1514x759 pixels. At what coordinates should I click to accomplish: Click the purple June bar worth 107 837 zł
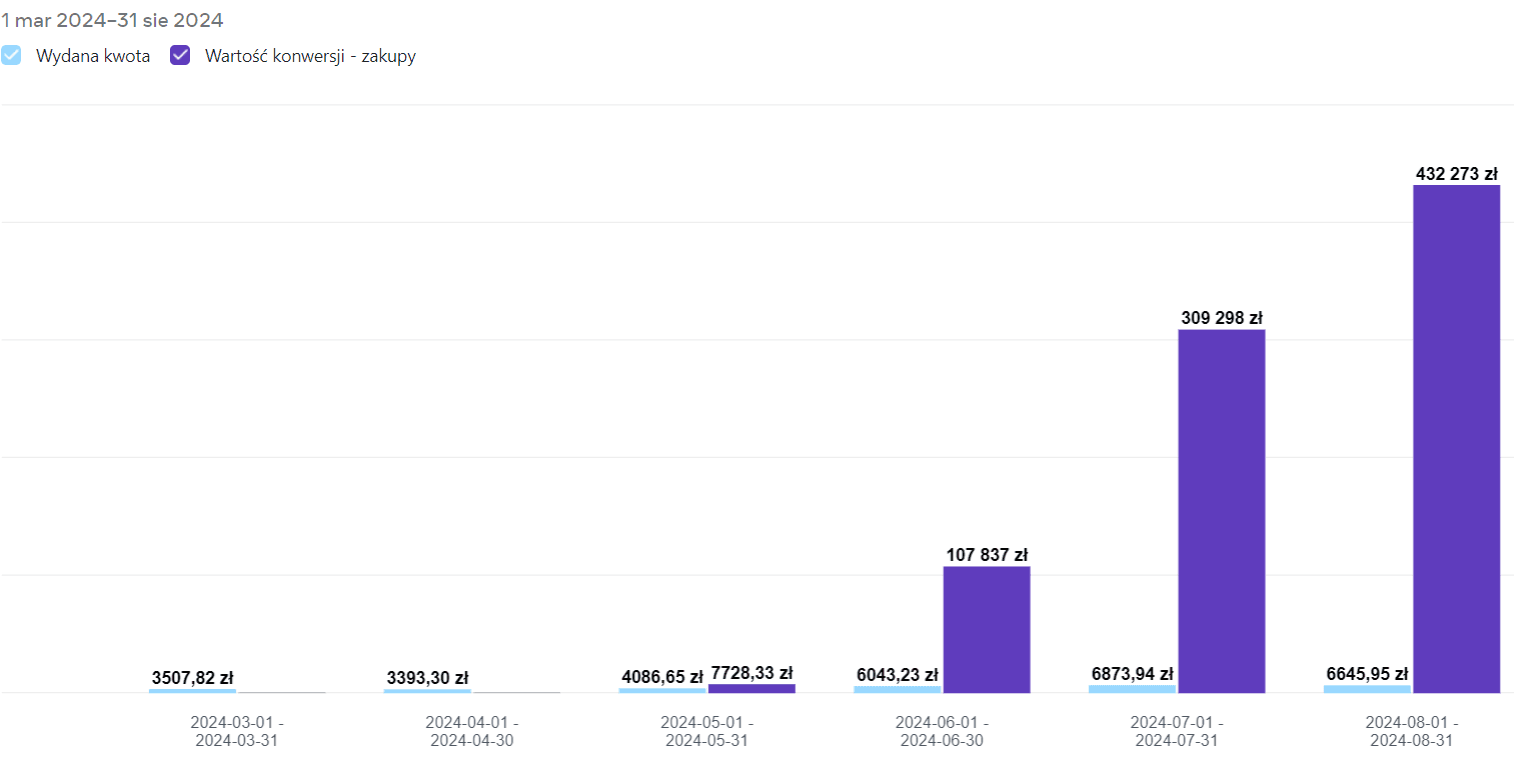pos(986,629)
